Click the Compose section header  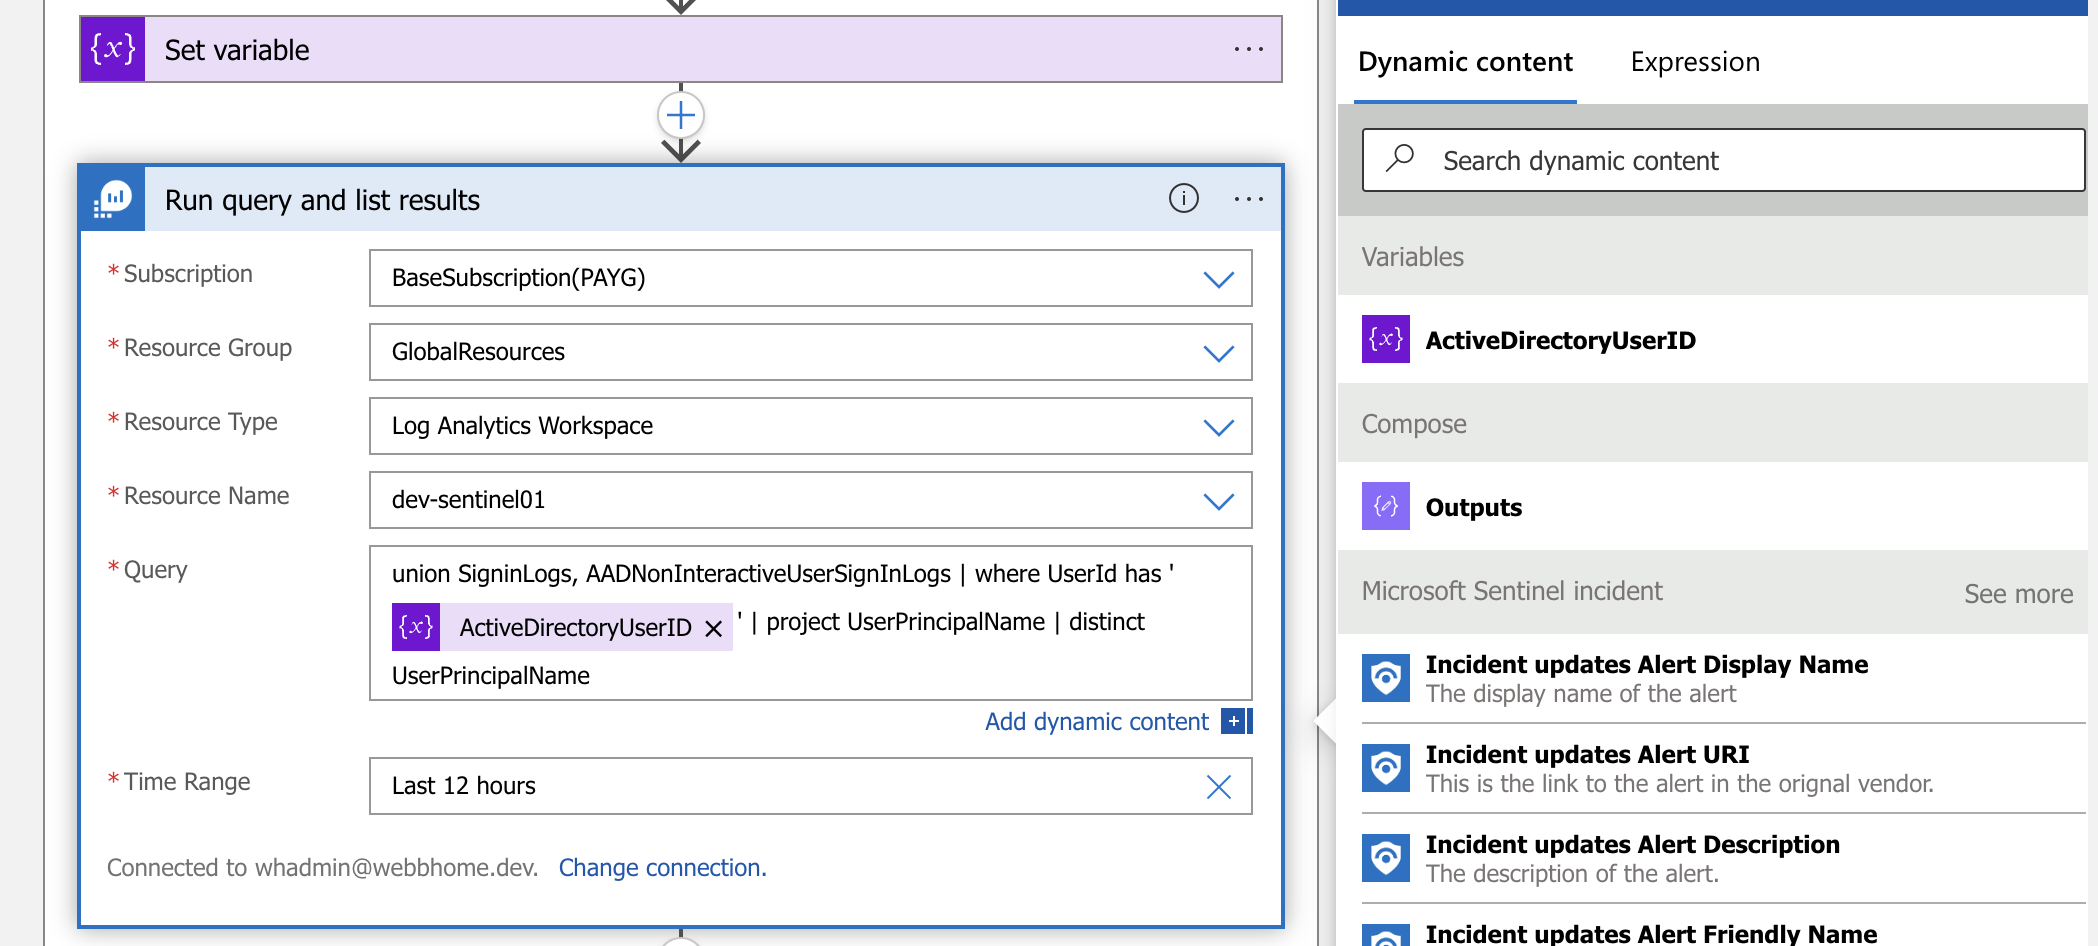pyautogui.click(x=1414, y=424)
